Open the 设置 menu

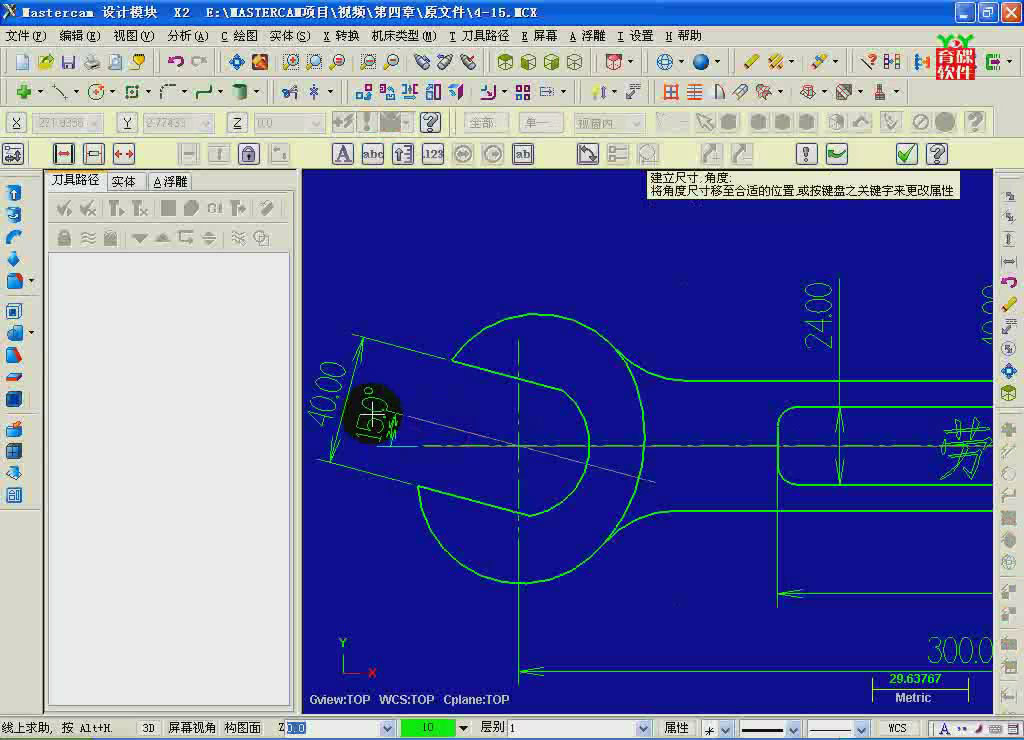635,36
